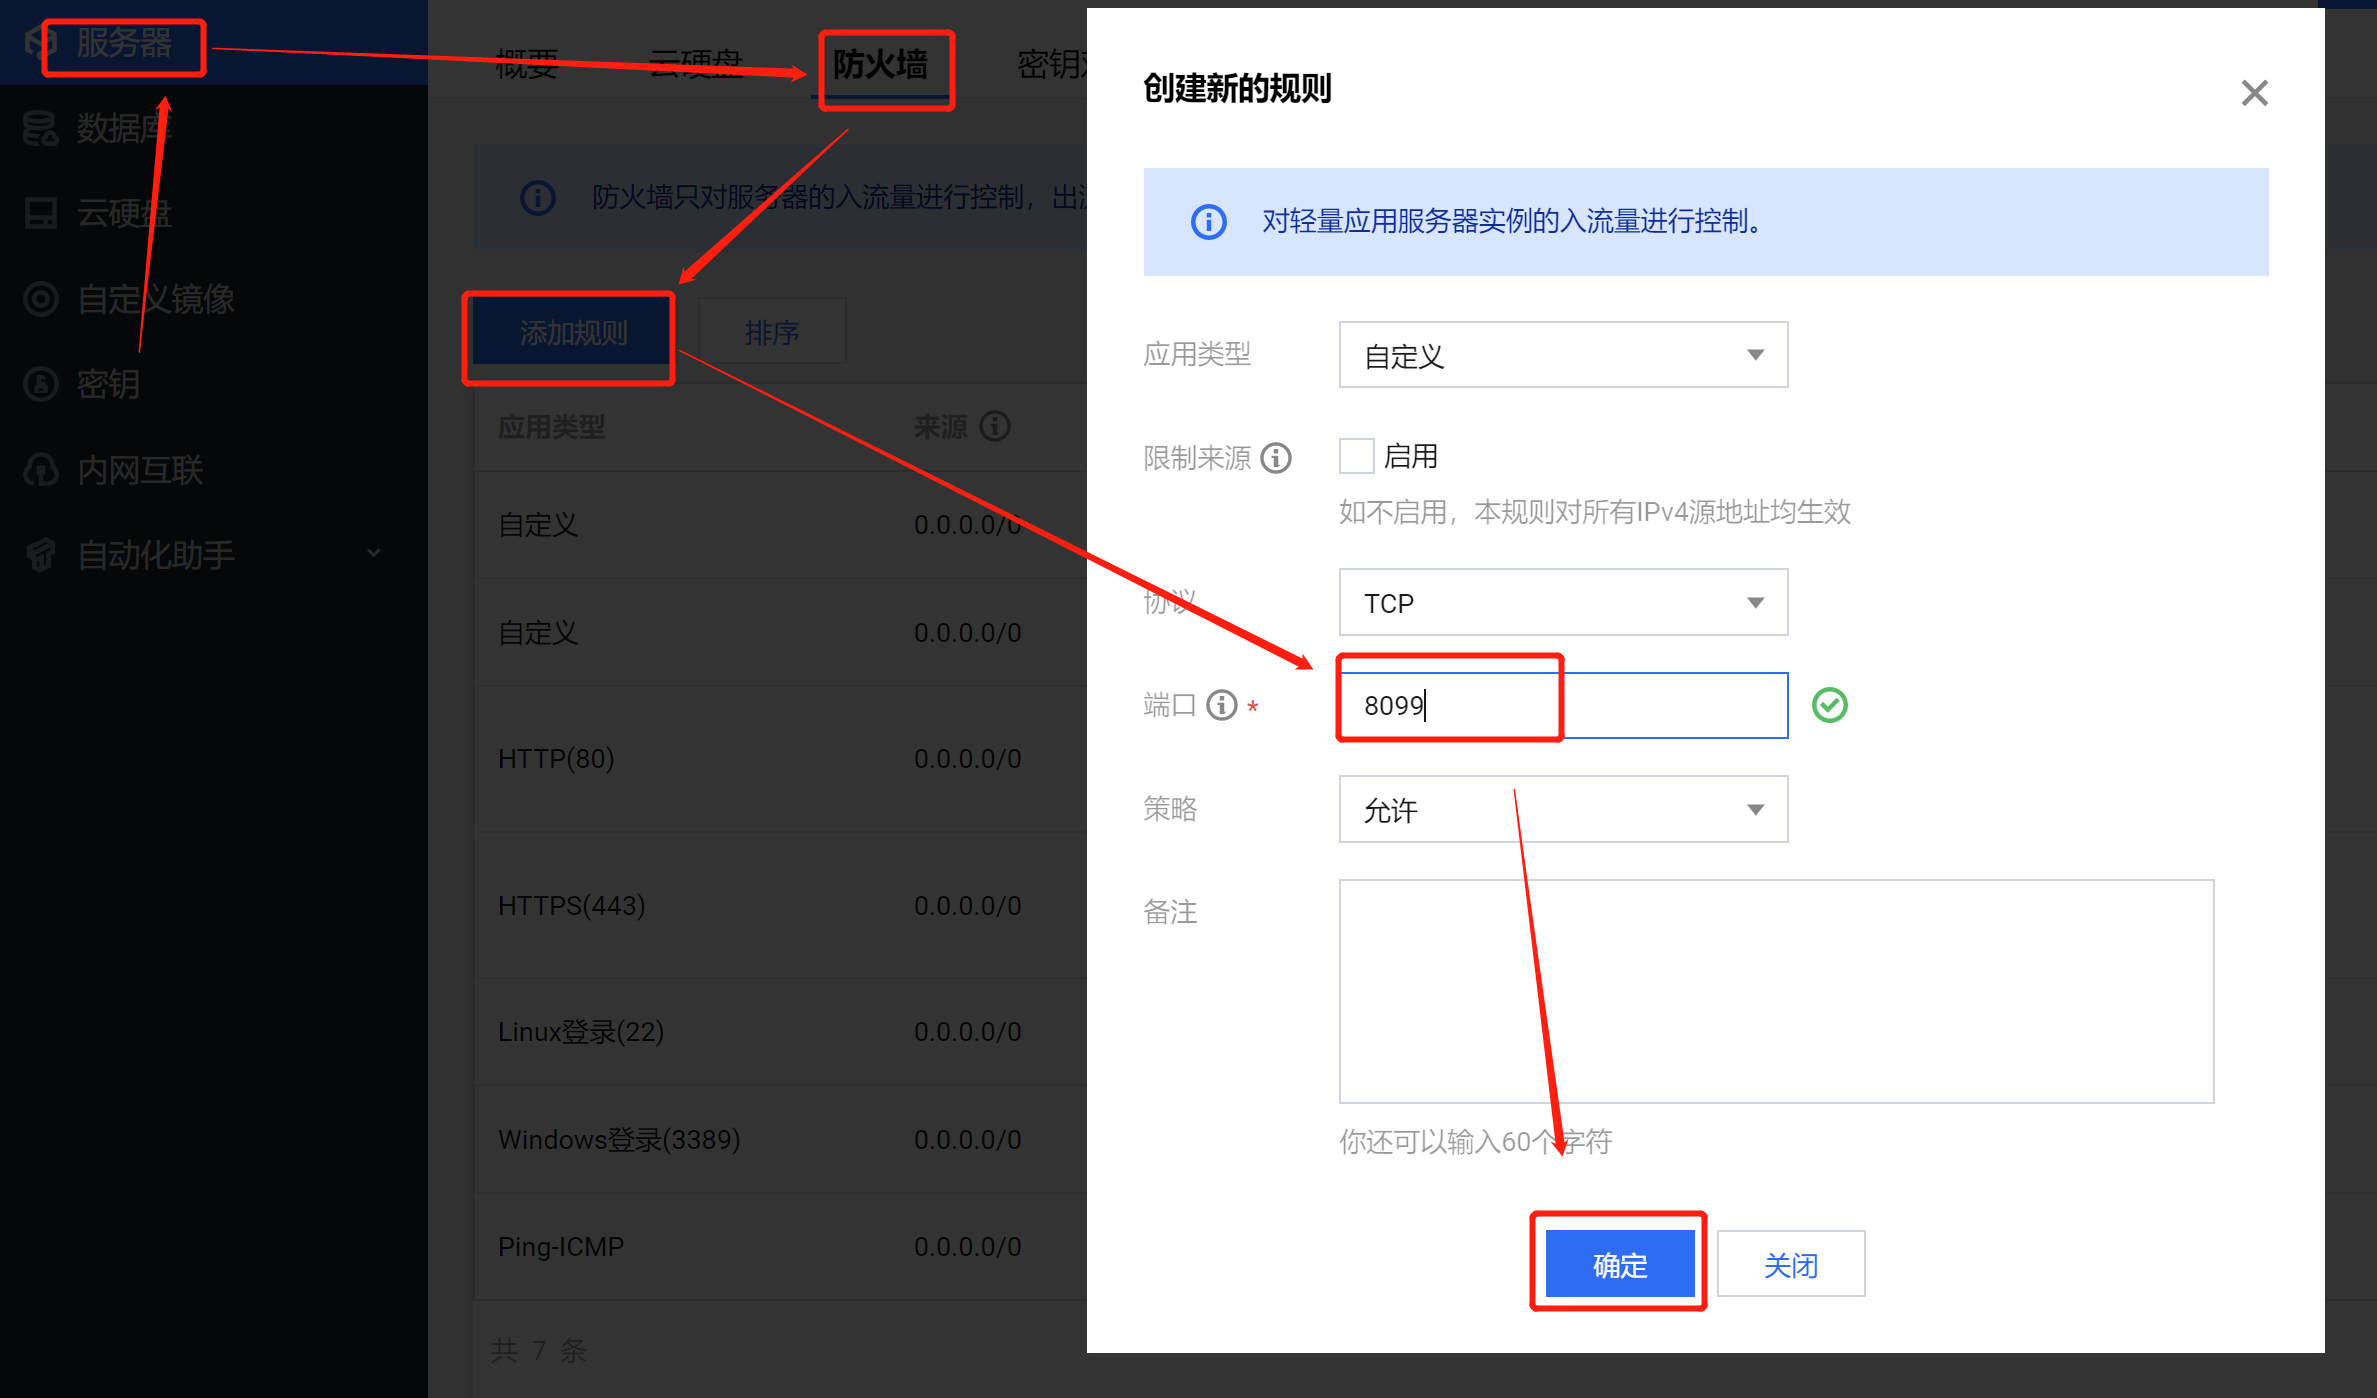
Task: Click the 密钥 key sidebar icon
Action: pyautogui.click(x=40, y=384)
